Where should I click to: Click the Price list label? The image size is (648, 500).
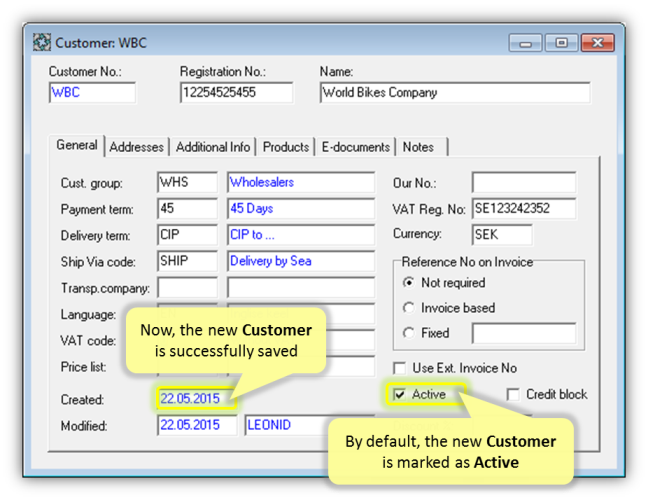83,367
